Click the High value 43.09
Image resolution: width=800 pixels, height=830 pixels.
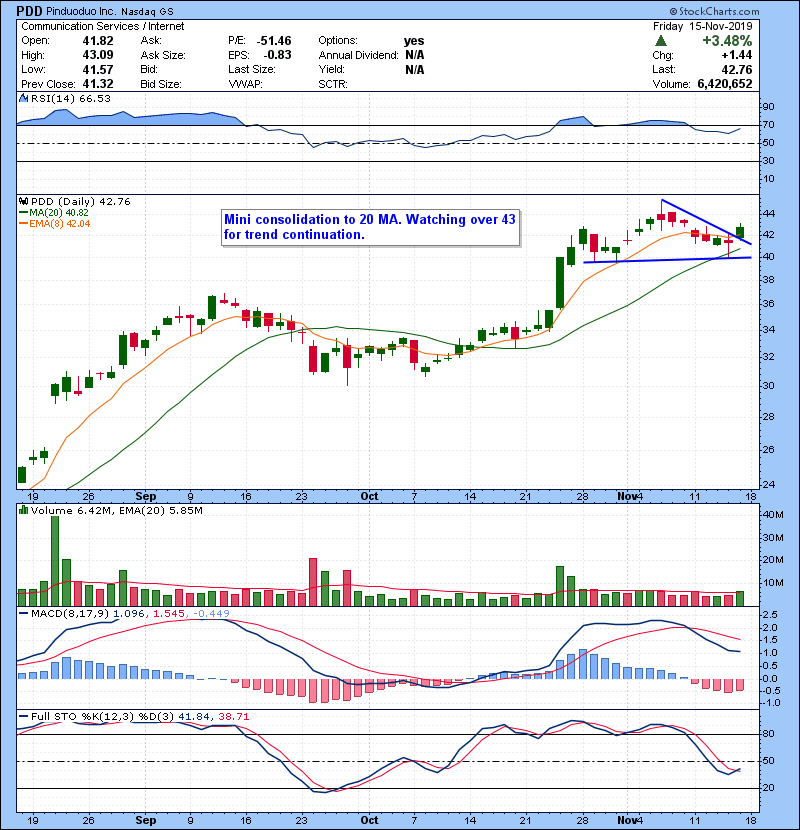[98, 55]
